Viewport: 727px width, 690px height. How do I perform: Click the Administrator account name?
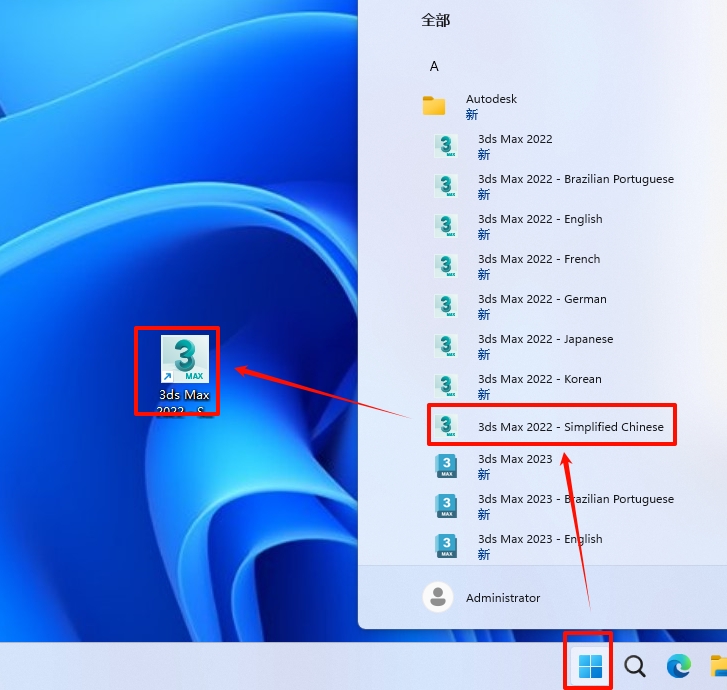(503, 598)
